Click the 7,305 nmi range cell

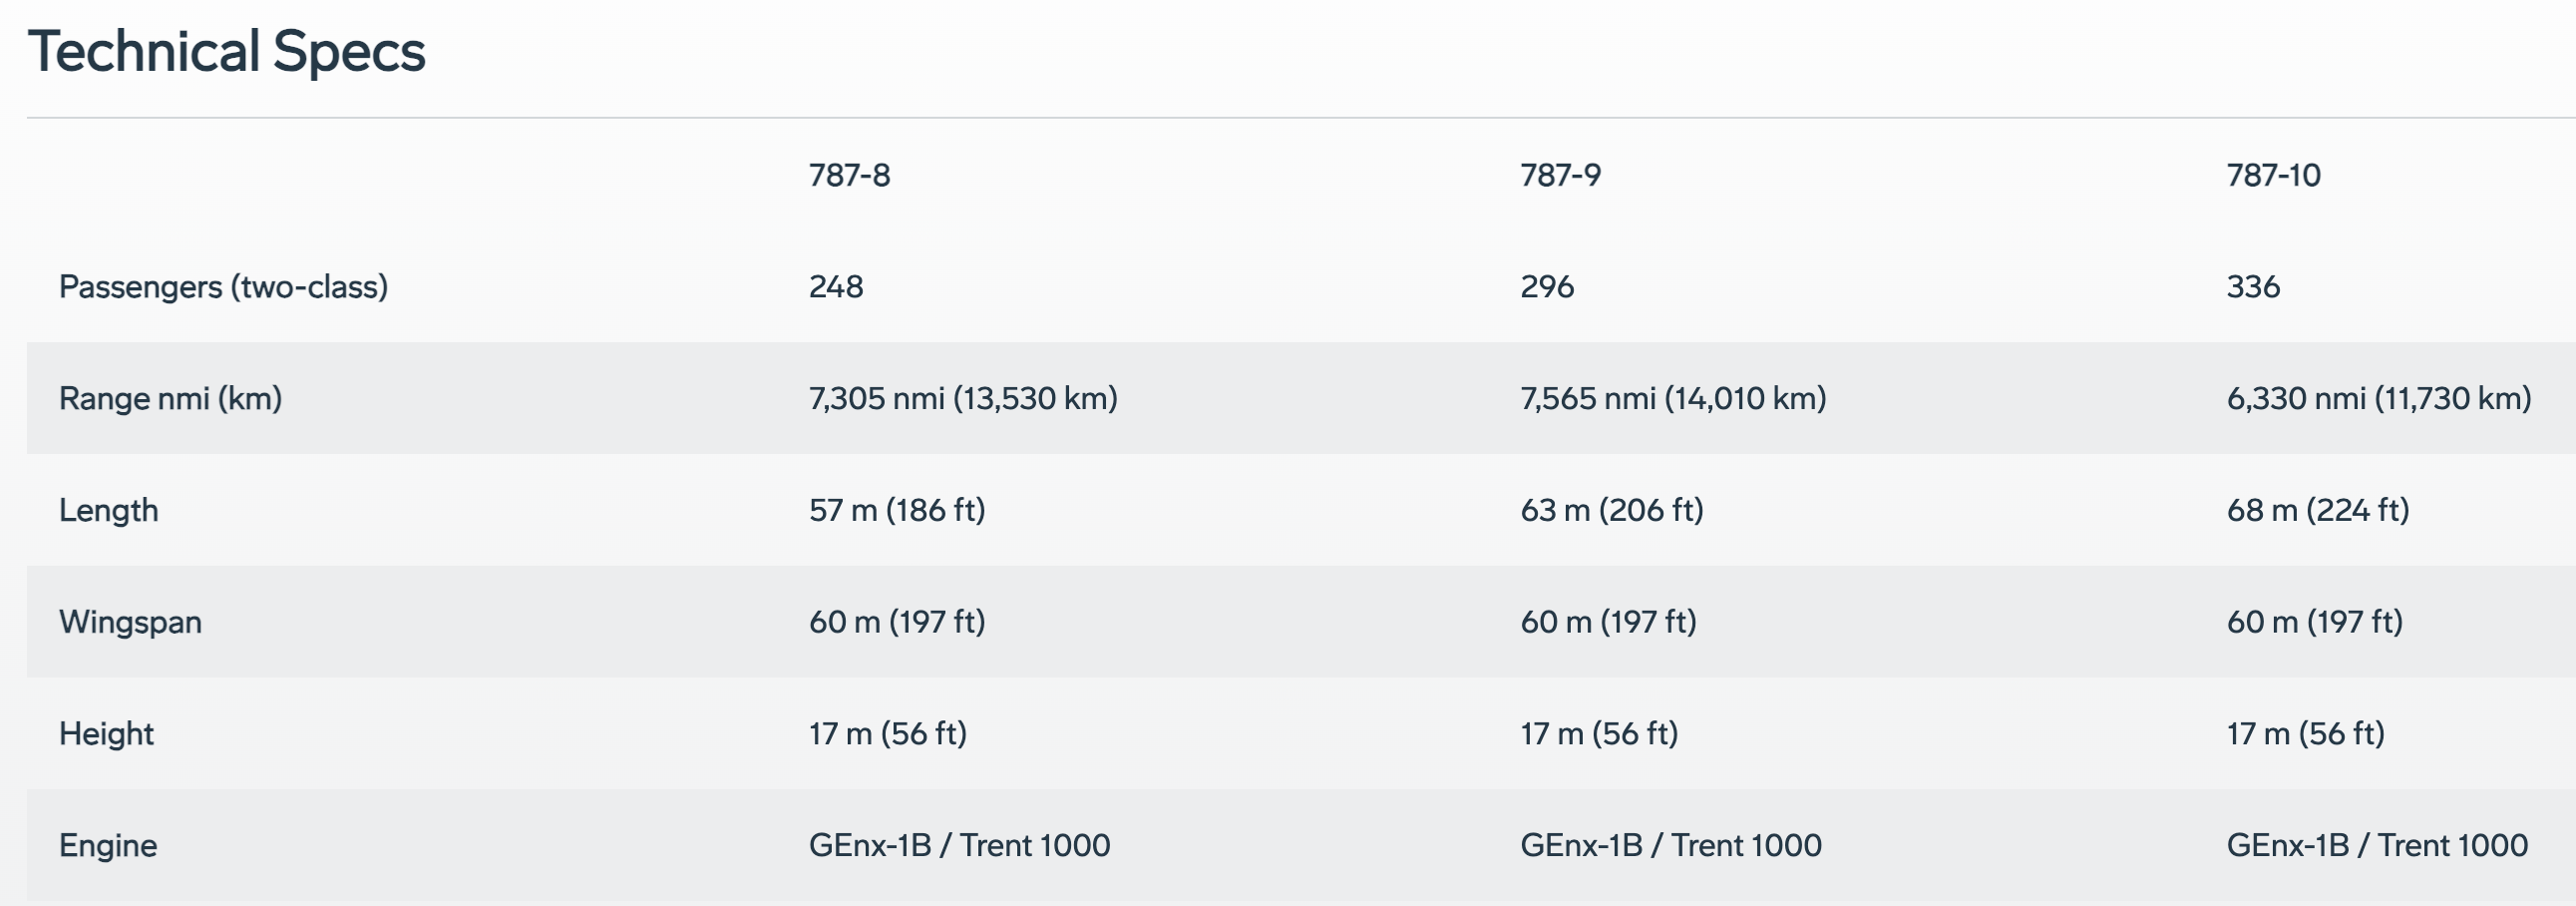[963, 398]
